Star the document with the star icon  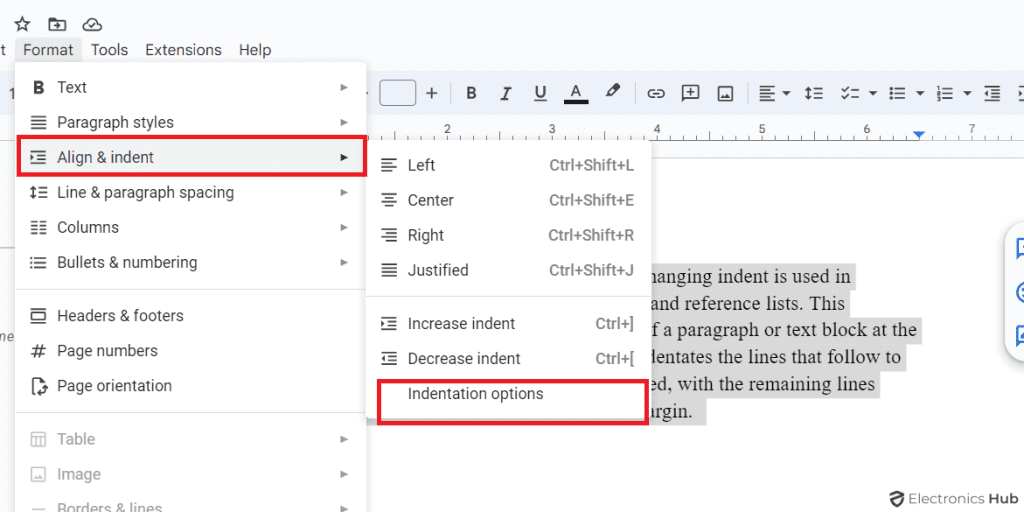point(22,24)
